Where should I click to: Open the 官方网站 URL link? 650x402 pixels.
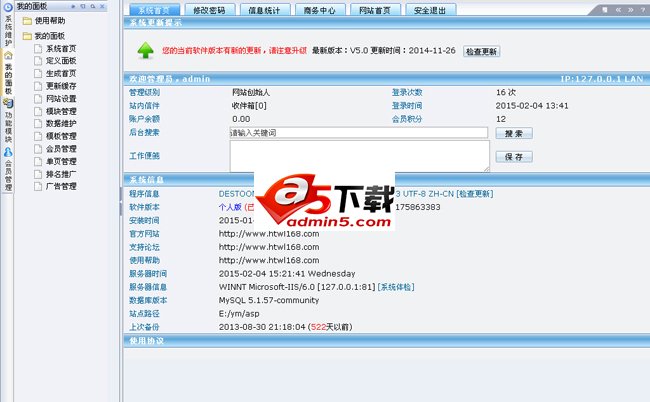click(269, 234)
